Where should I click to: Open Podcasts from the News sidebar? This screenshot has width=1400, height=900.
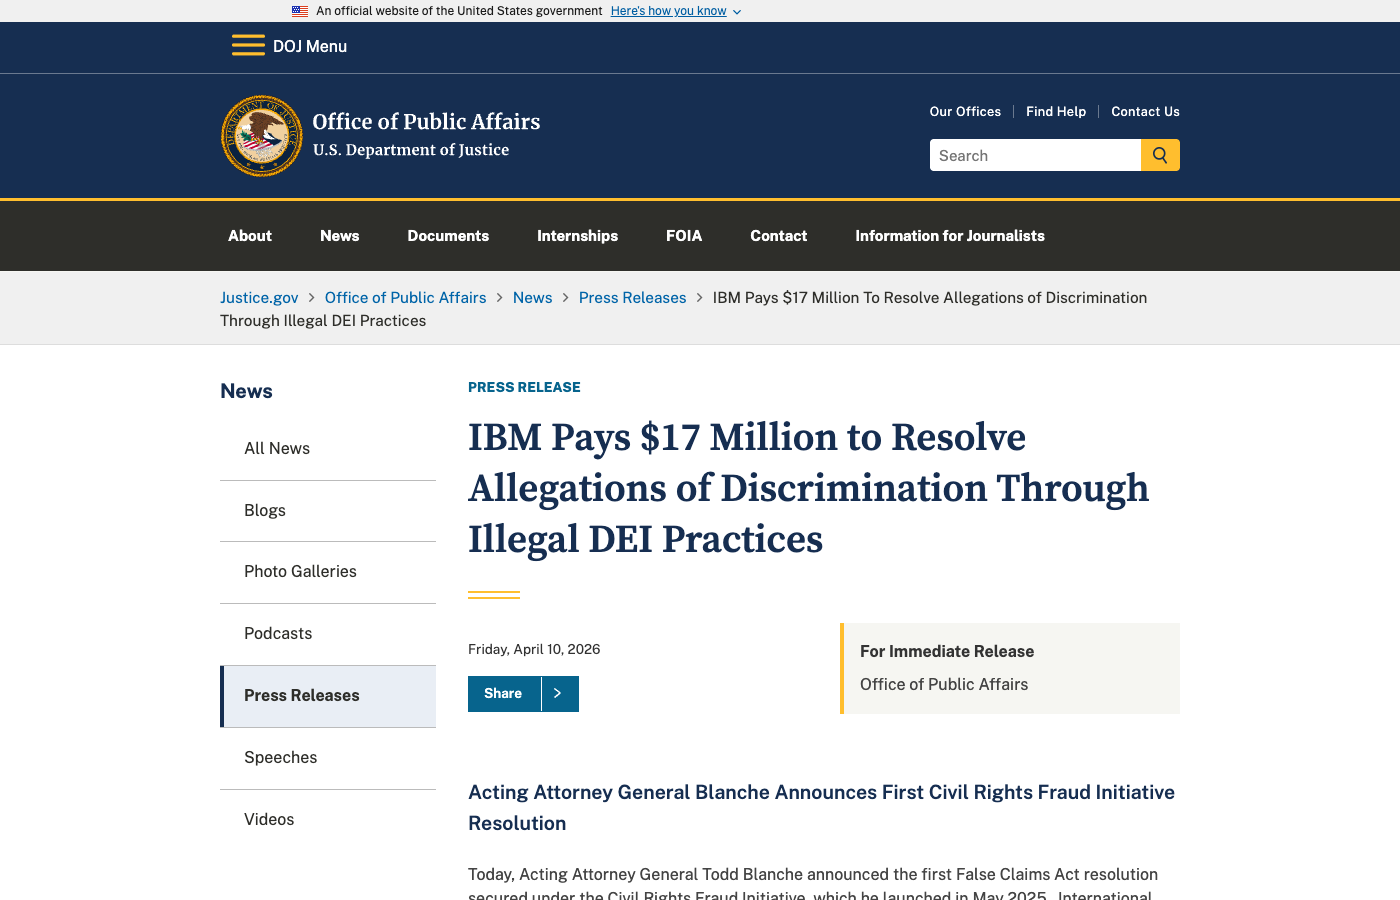pyautogui.click(x=278, y=634)
